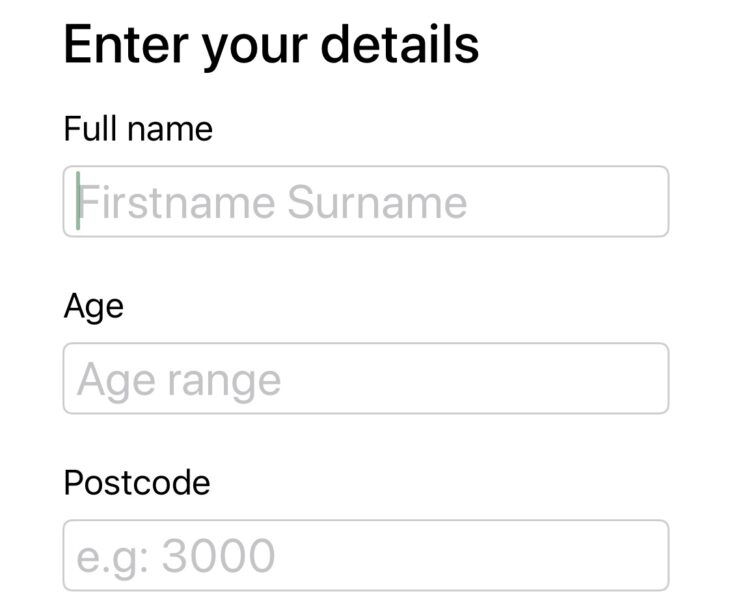
Task: Click the word "Surname" in the placeholder
Action: [377, 203]
